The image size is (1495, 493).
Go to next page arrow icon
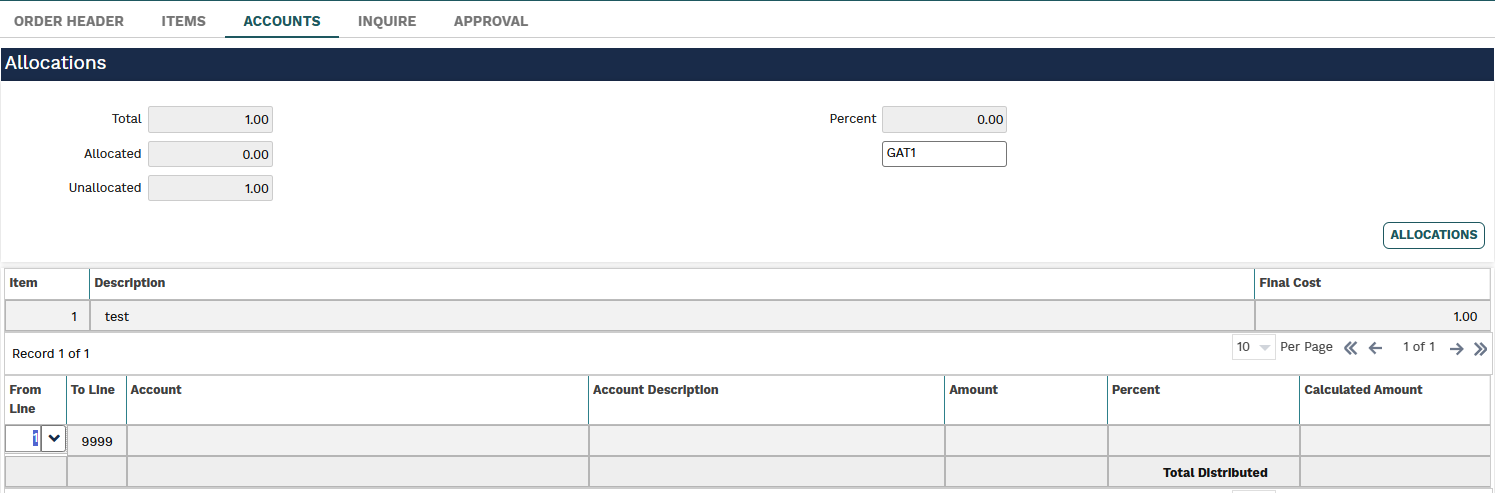1457,348
